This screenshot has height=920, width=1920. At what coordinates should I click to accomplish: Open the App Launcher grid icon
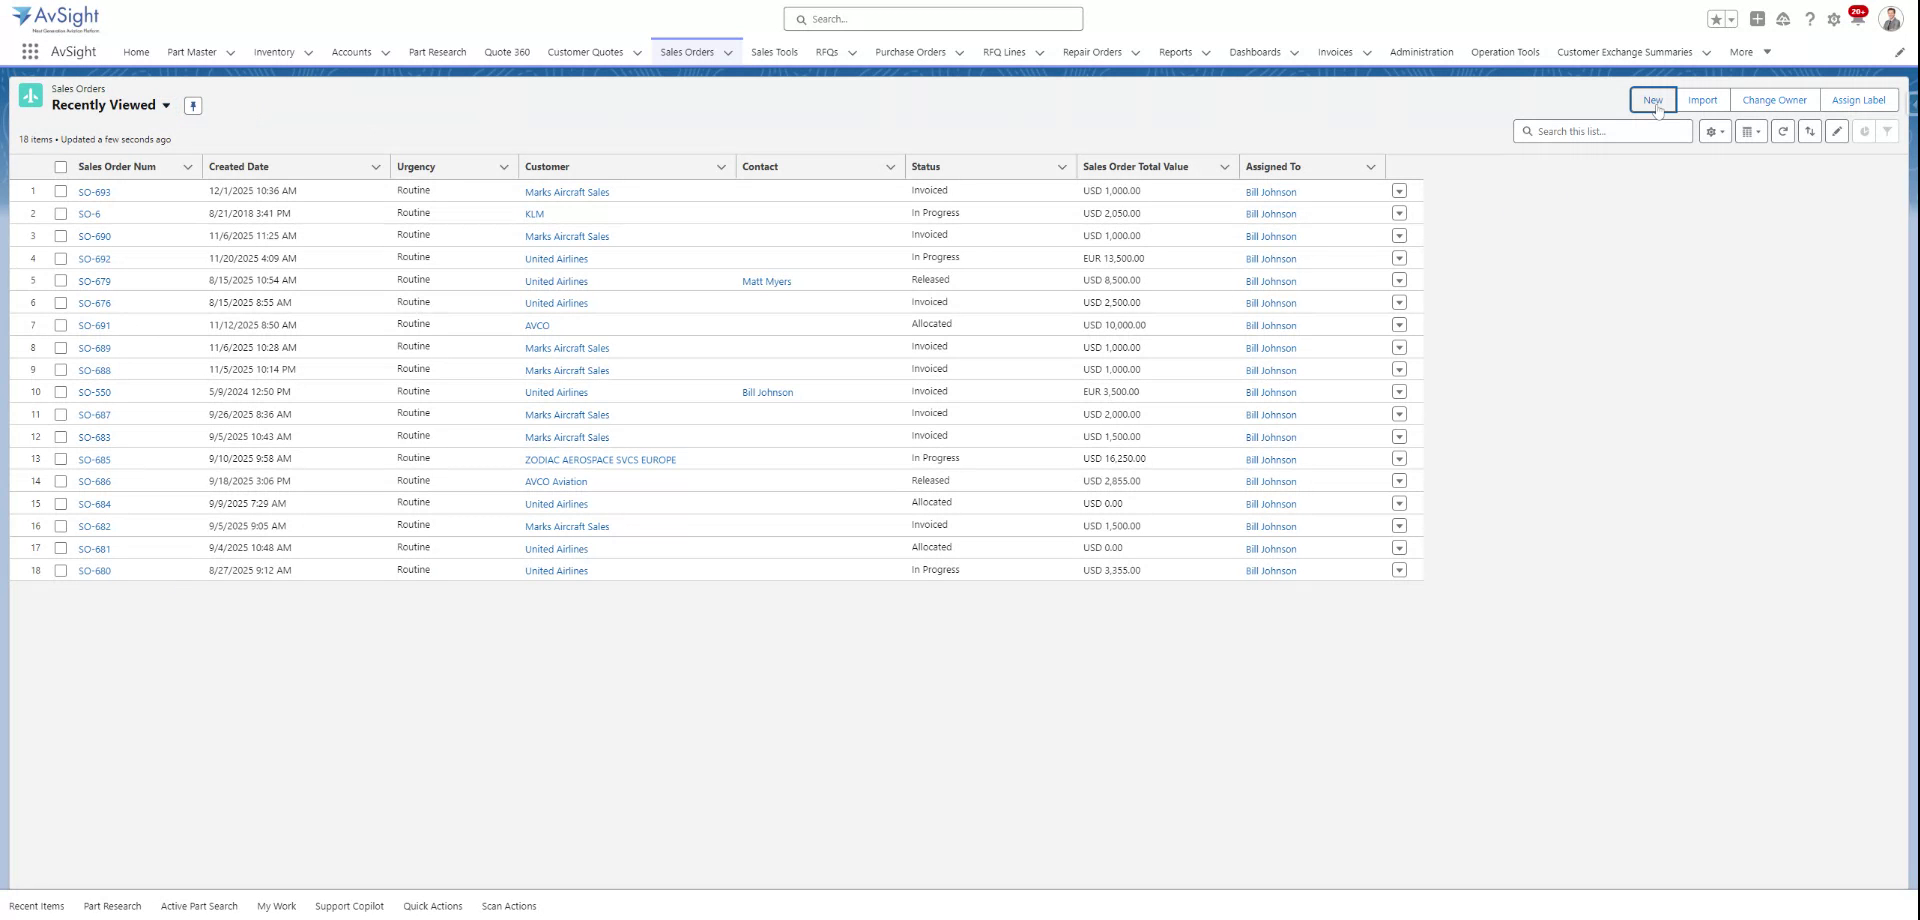click(x=29, y=51)
